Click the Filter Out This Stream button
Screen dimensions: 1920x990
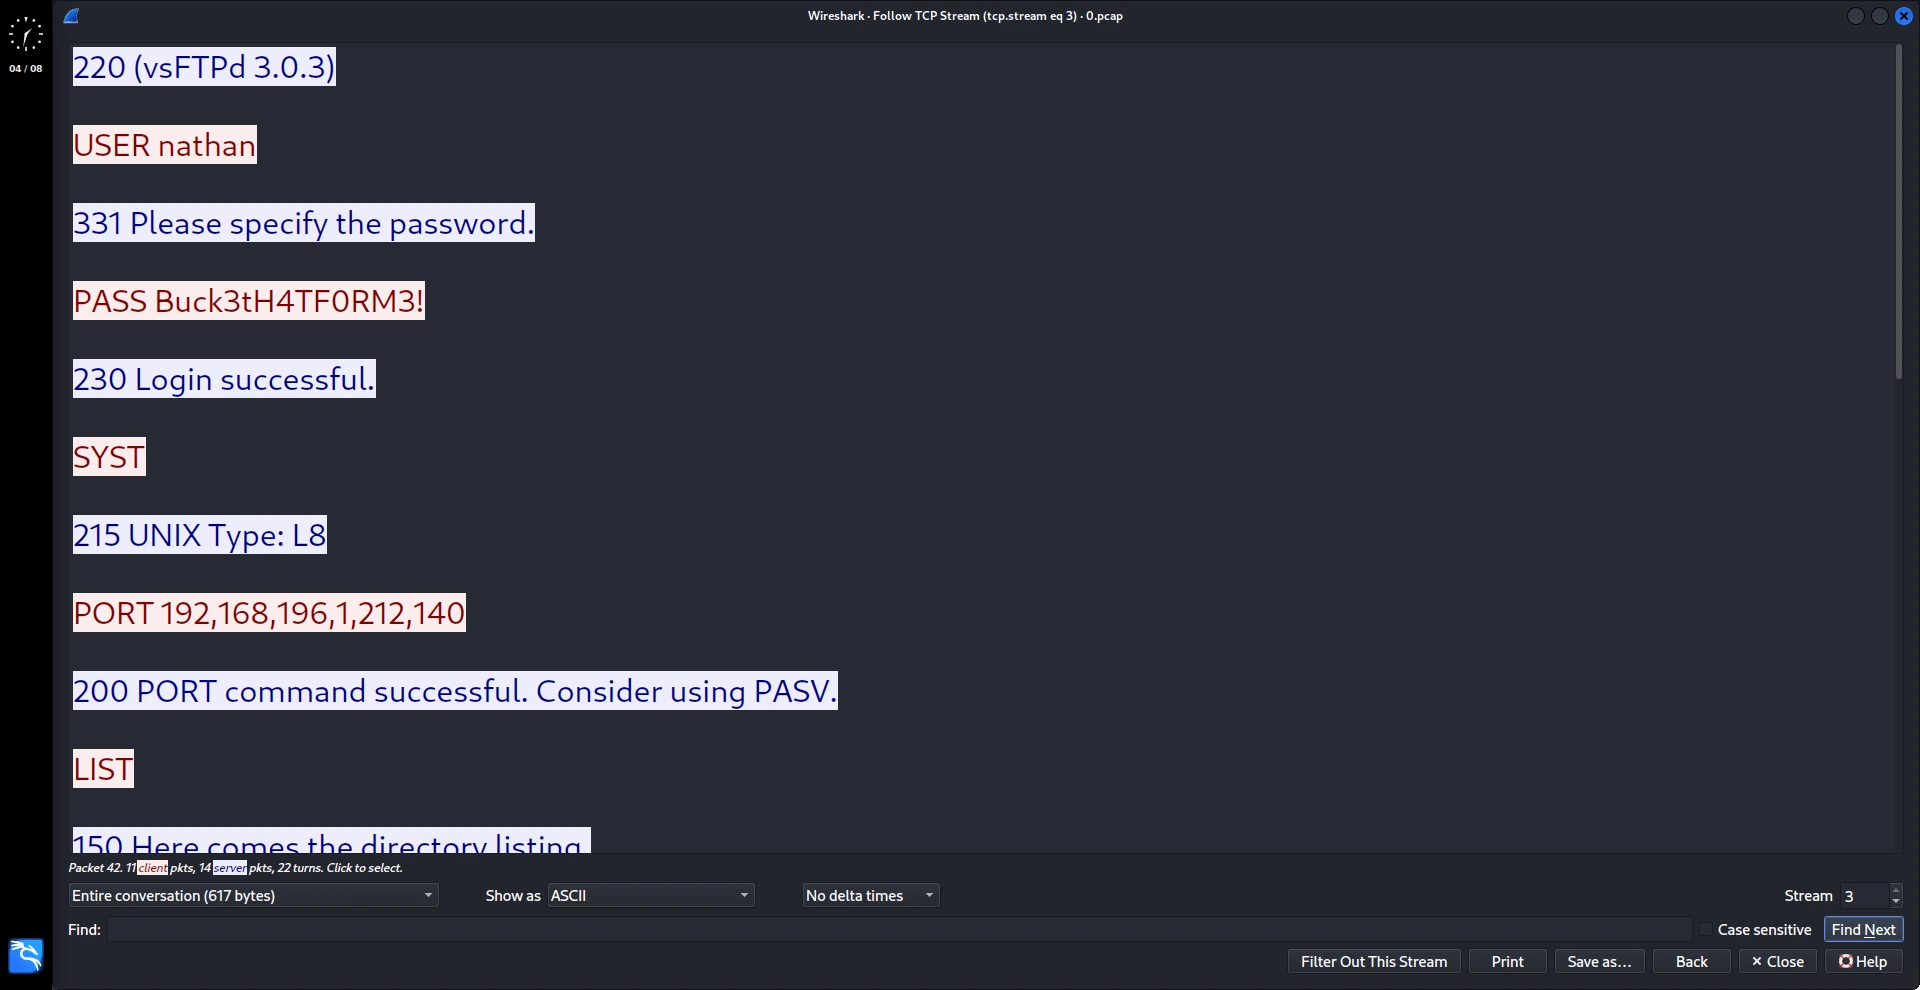click(x=1374, y=961)
